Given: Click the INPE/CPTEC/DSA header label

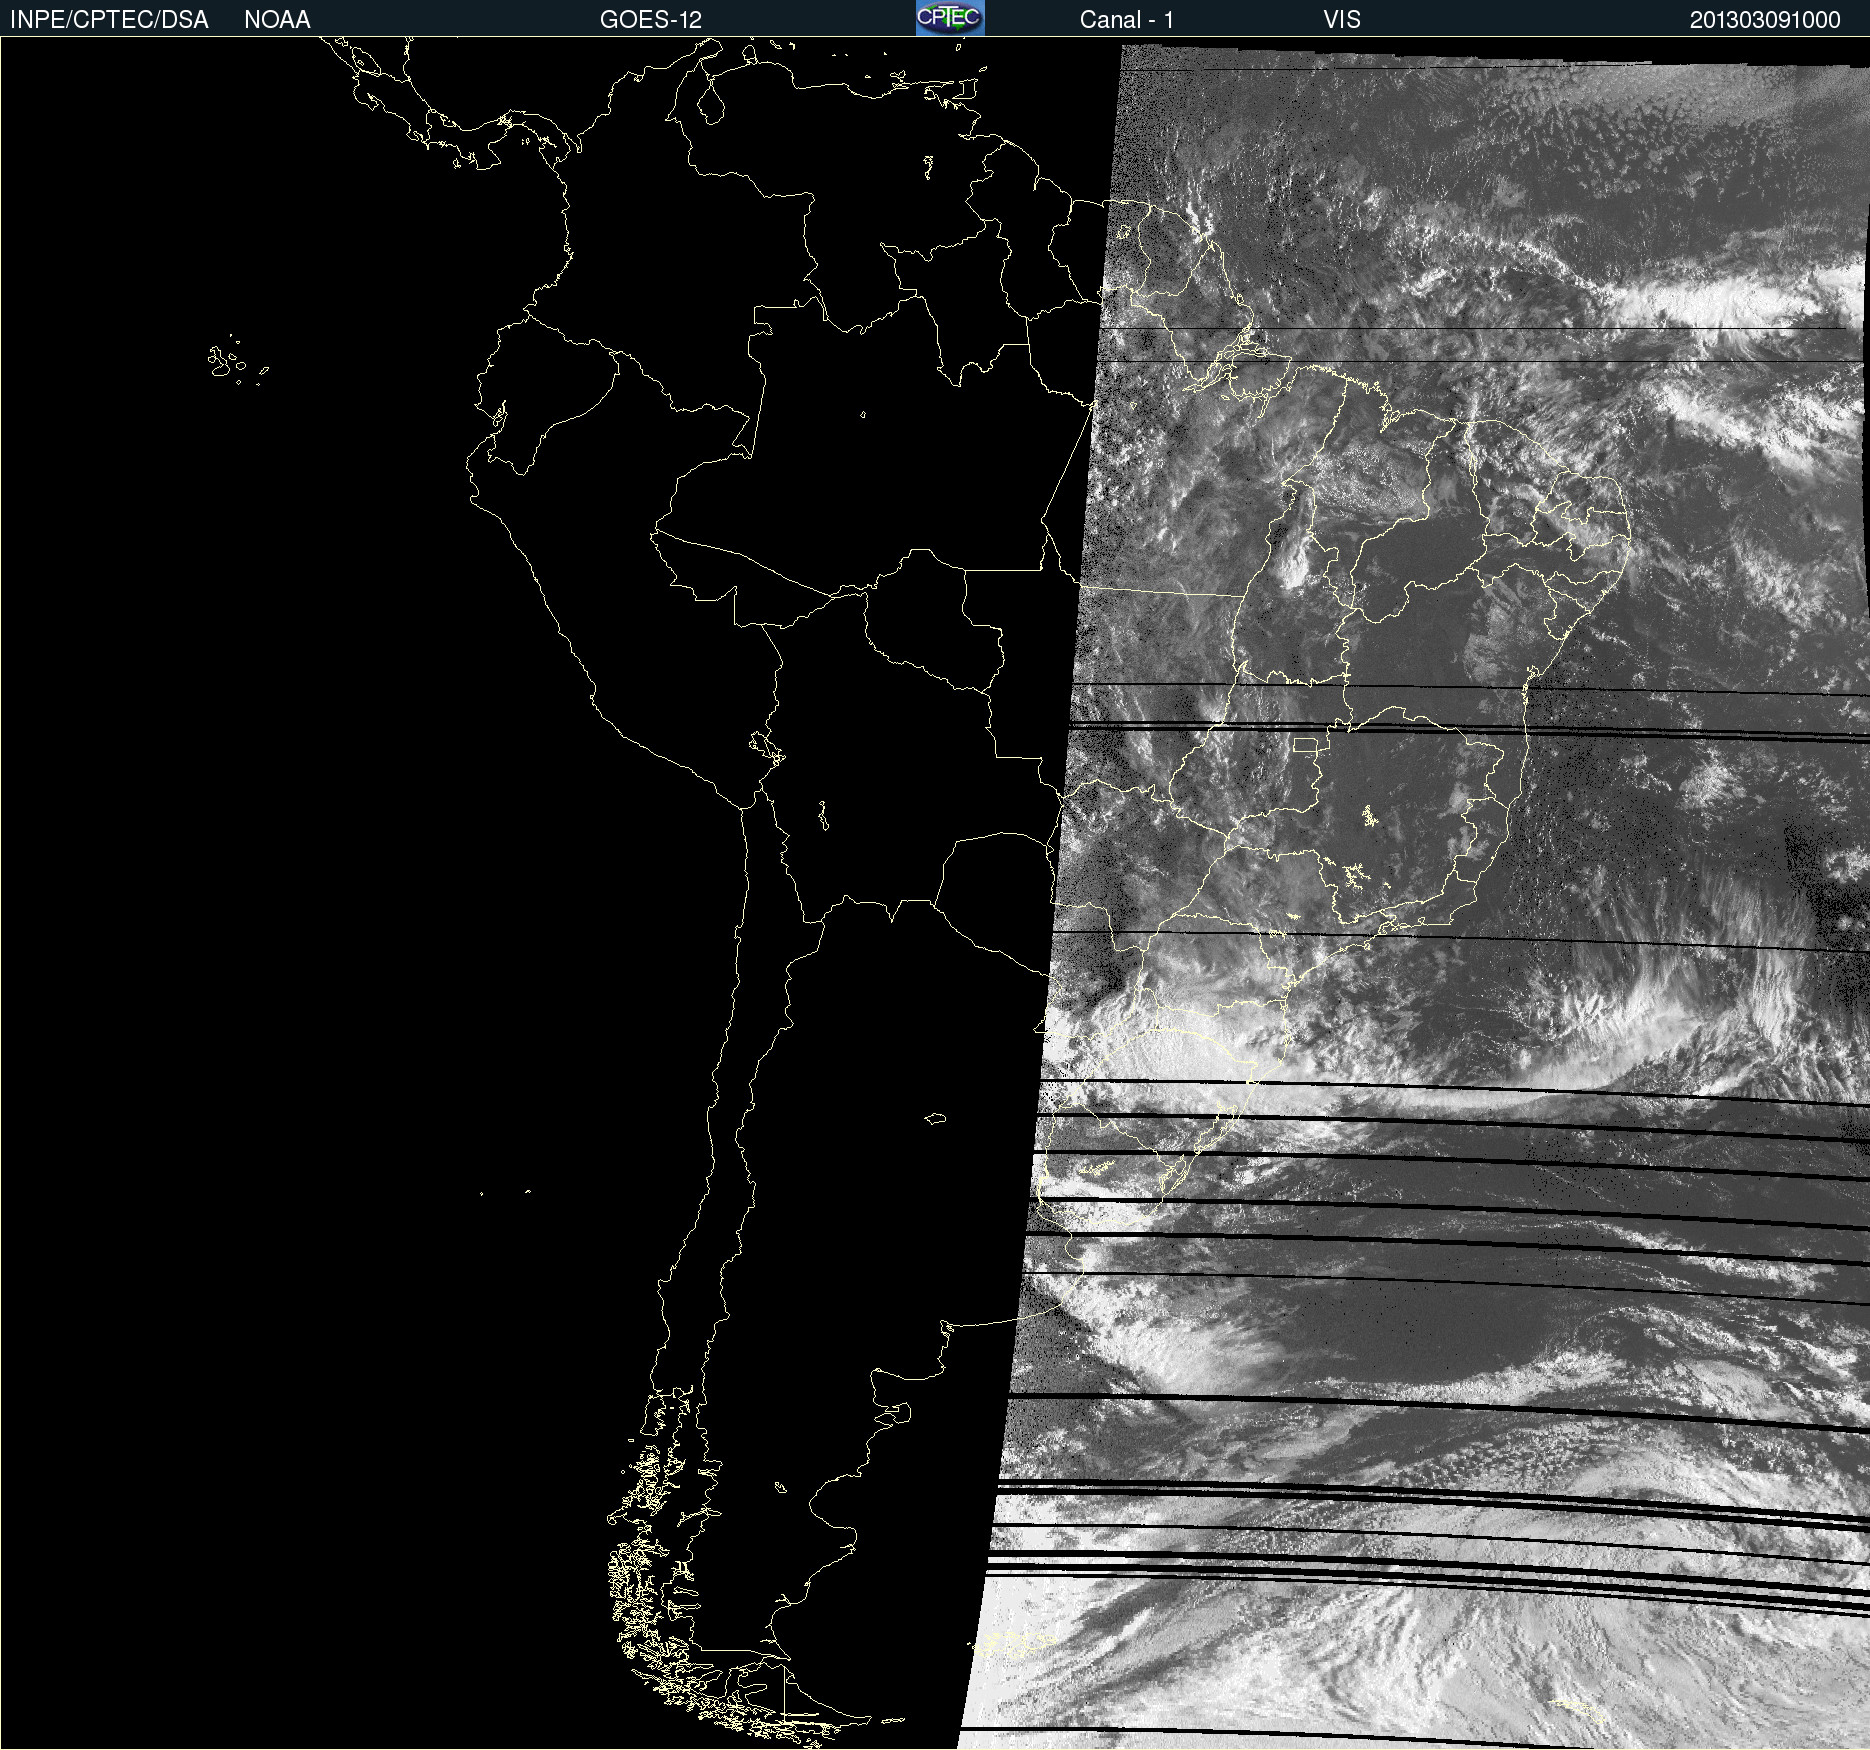Looking at the screenshot, I should 109,20.
